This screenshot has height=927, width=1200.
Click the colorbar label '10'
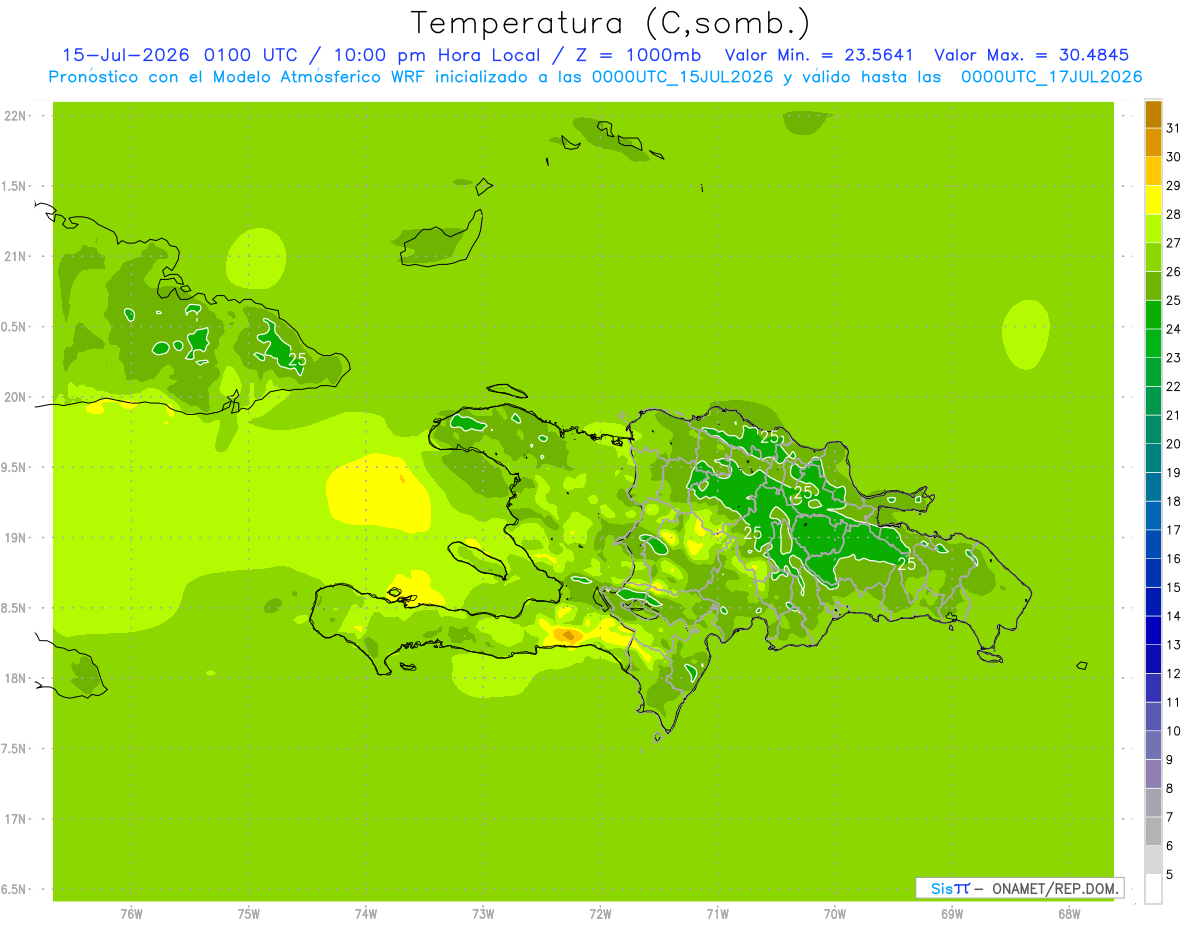click(x=1173, y=731)
